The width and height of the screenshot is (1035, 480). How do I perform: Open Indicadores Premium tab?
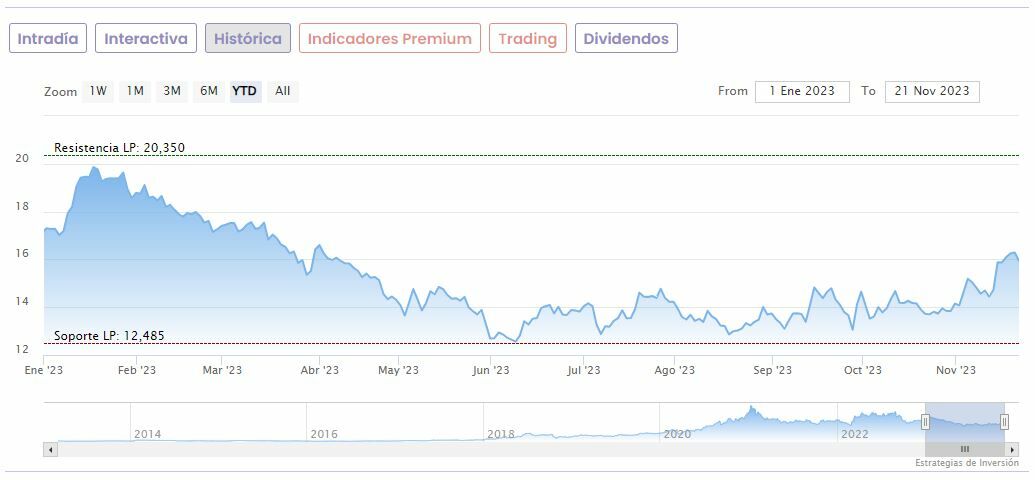pyautogui.click(x=389, y=39)
